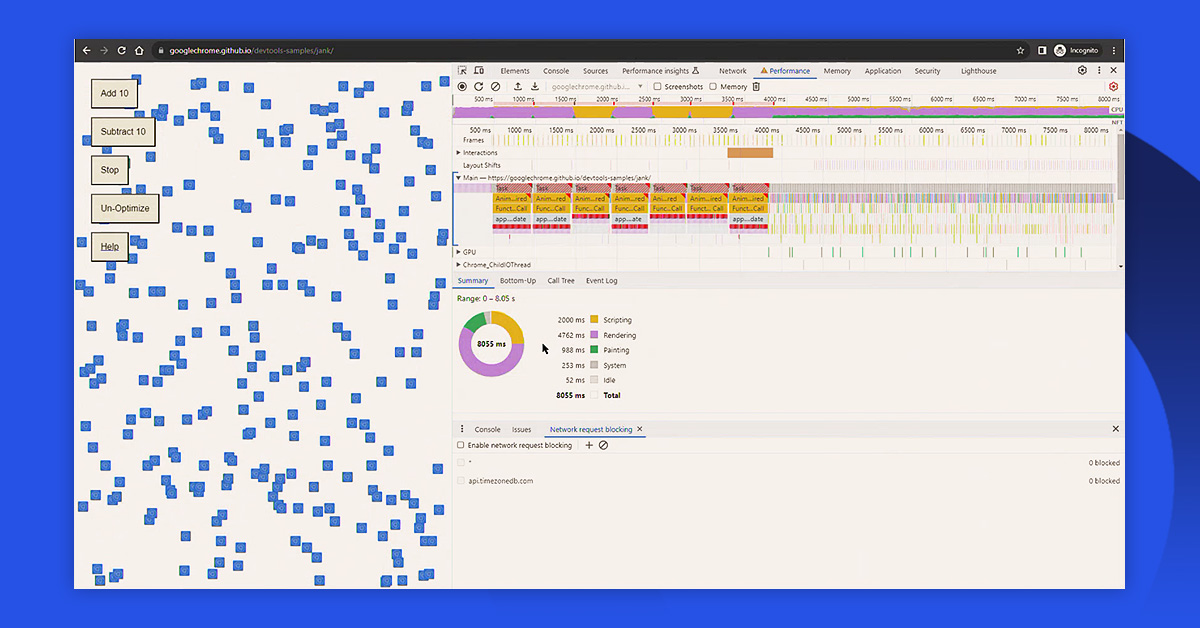
Task: Expand the Interactions track
Action: point(459,153)
